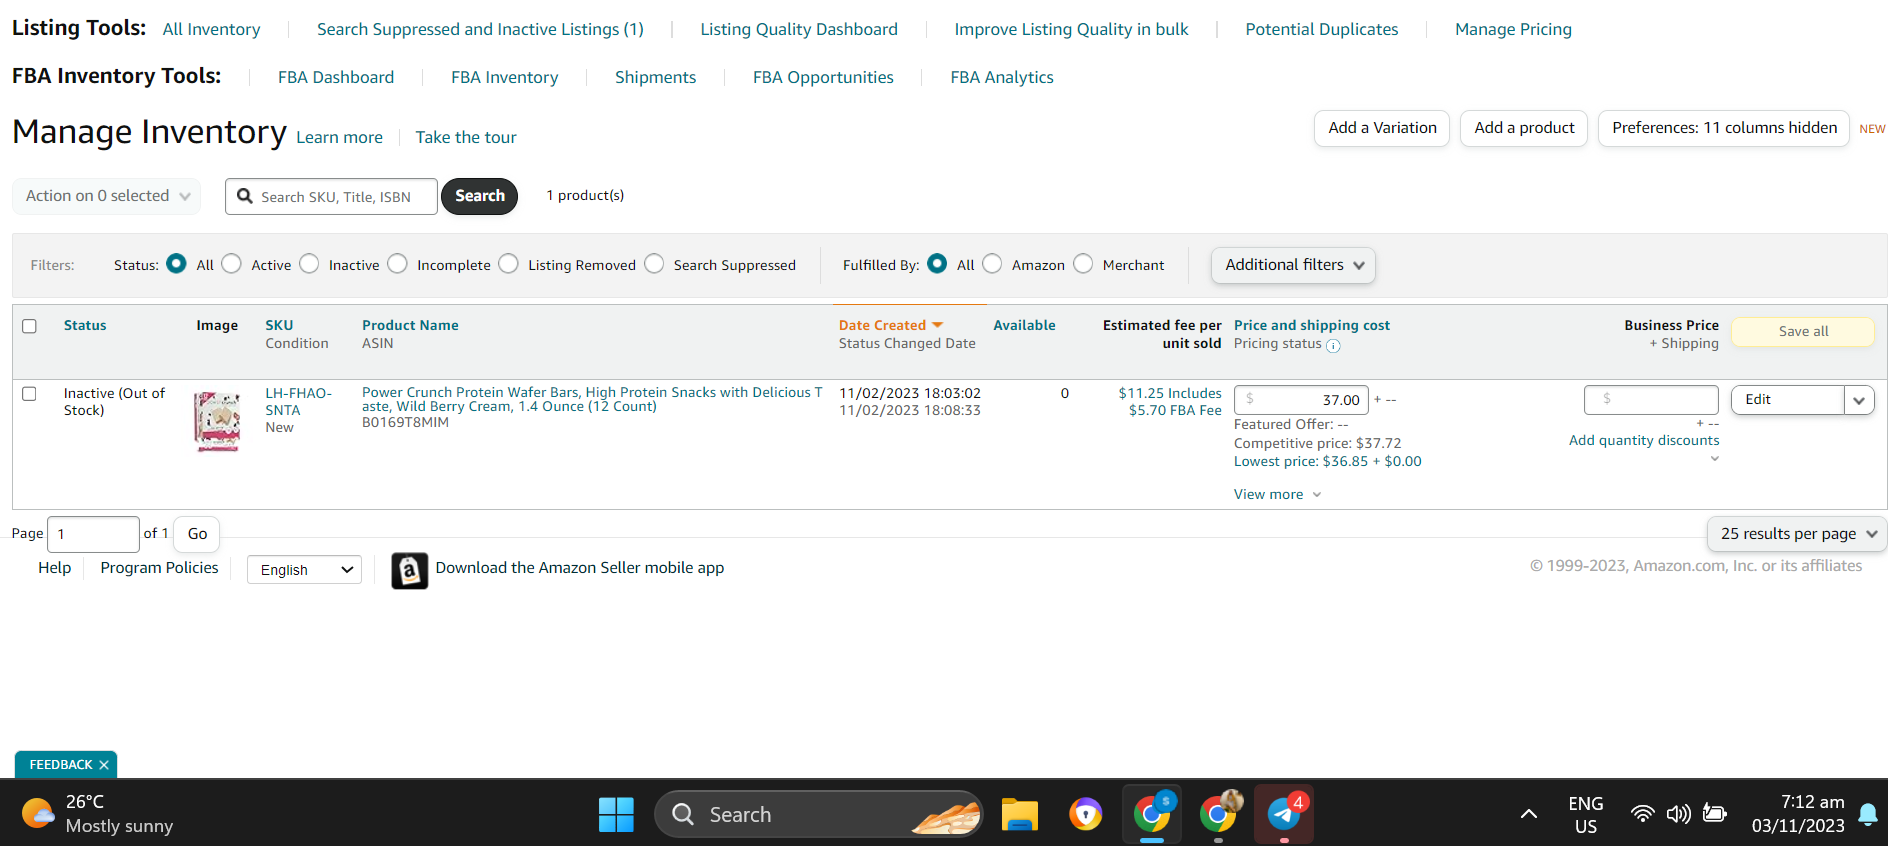Open Manage Pricing
This screenshot has height=846, width=1888.
(x=1513, y=30)
